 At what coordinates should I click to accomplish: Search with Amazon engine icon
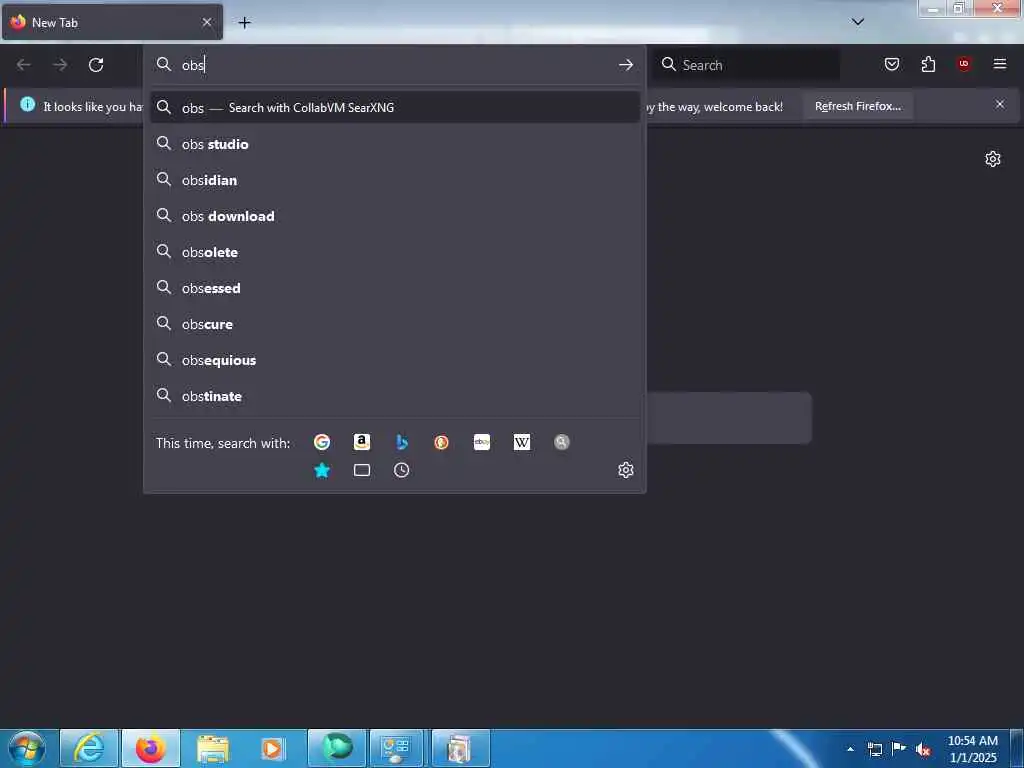[x=362, y=442]
